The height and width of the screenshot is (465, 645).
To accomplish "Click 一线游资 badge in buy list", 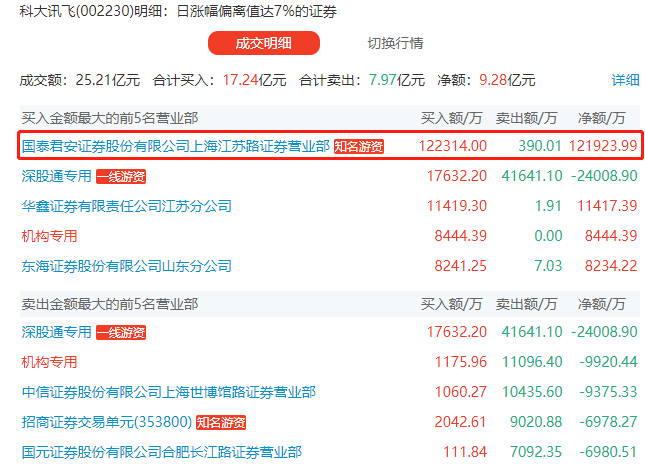I will click(121, 177).
